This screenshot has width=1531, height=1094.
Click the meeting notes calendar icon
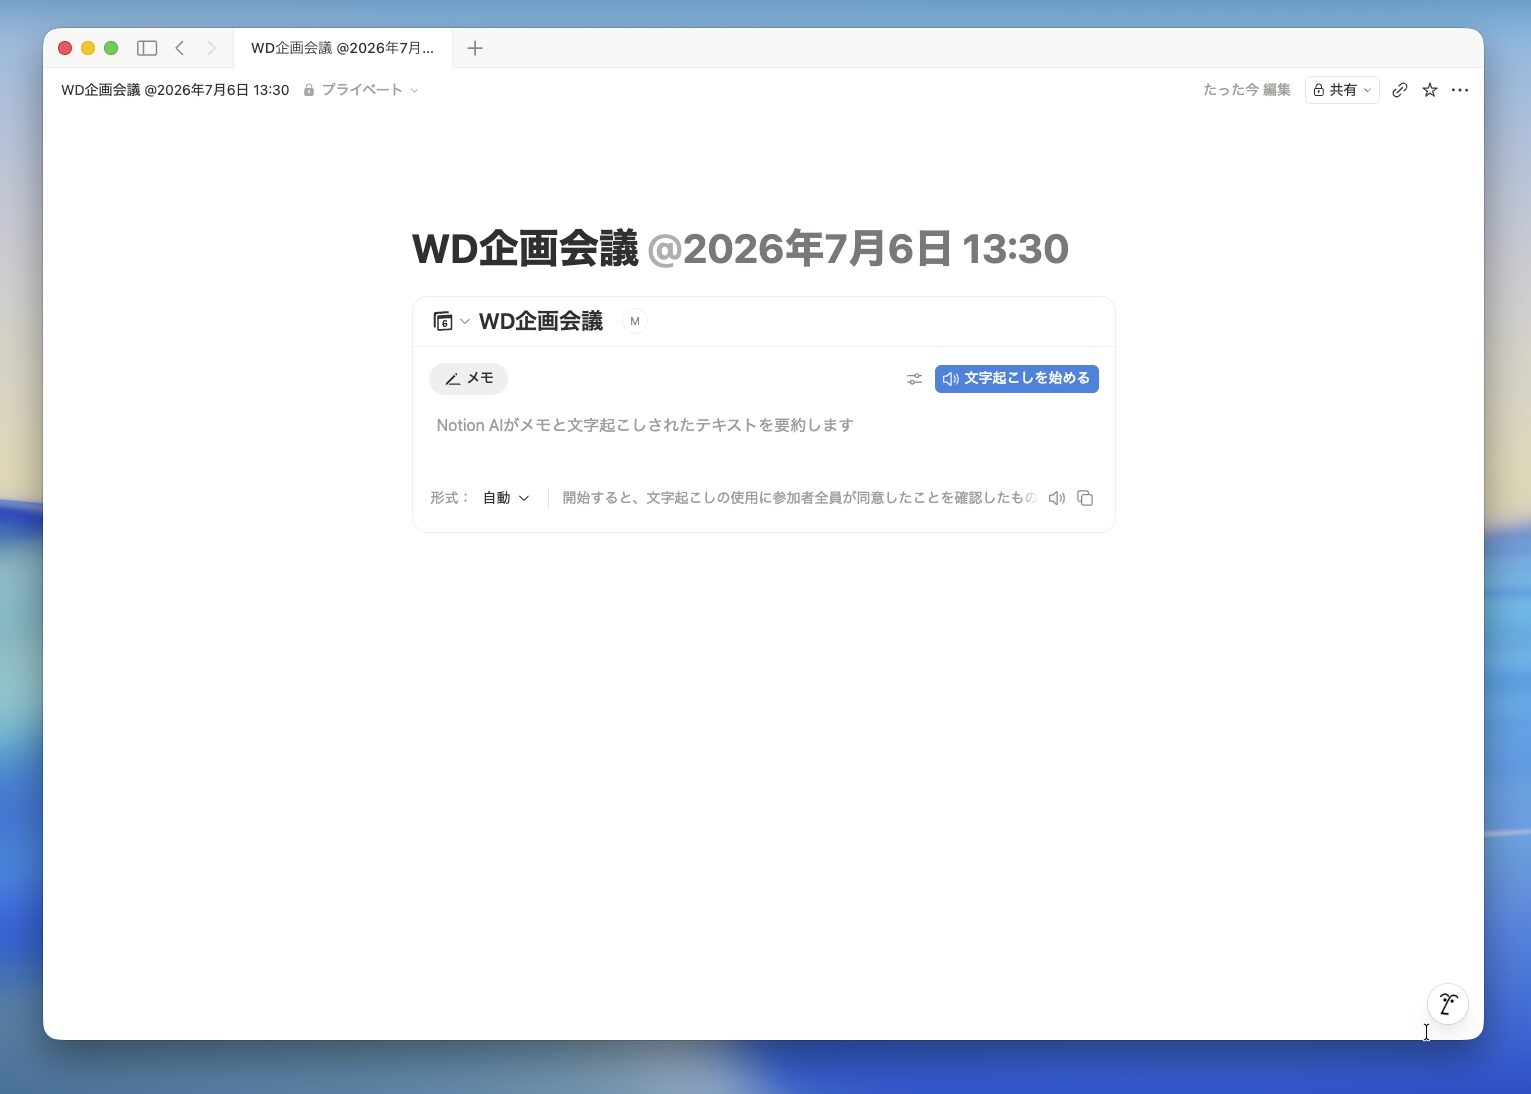[443, 321]
